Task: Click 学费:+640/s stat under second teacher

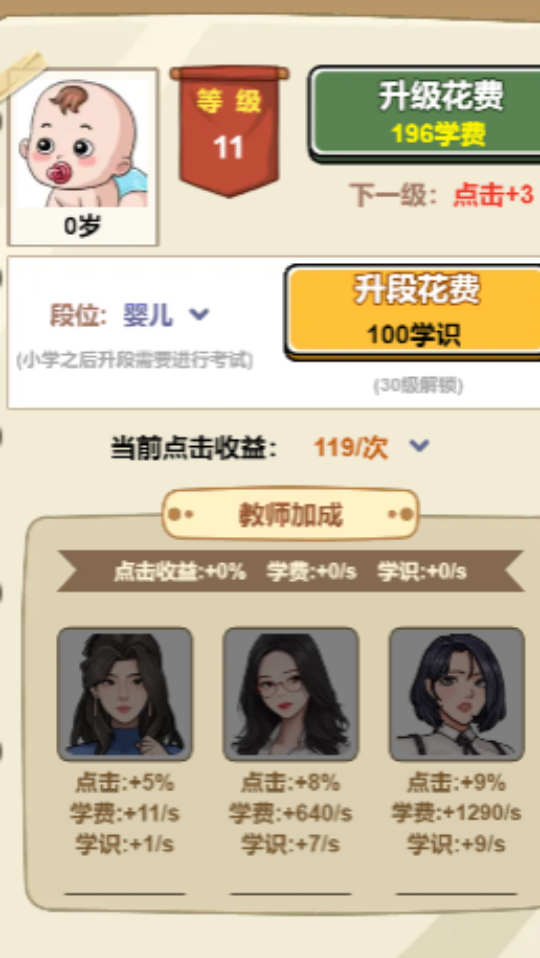Action: pos(291,813)
